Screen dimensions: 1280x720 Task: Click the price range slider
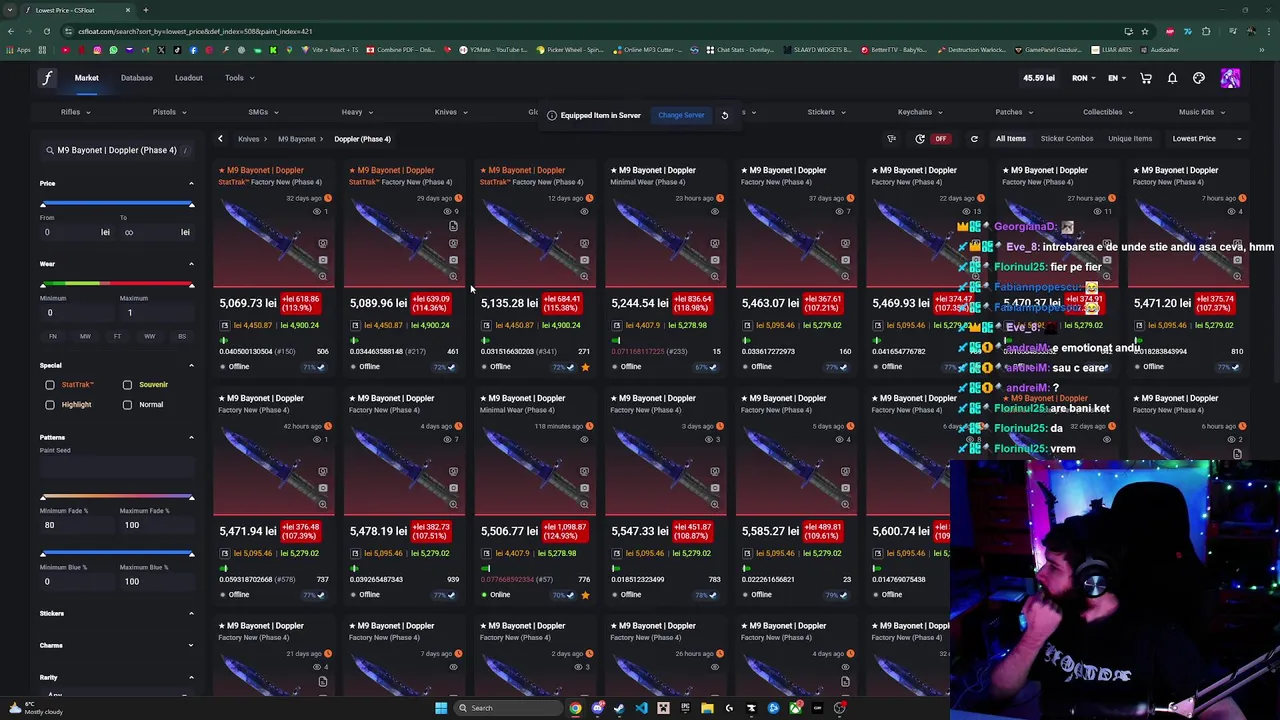(x=117, y=205)
